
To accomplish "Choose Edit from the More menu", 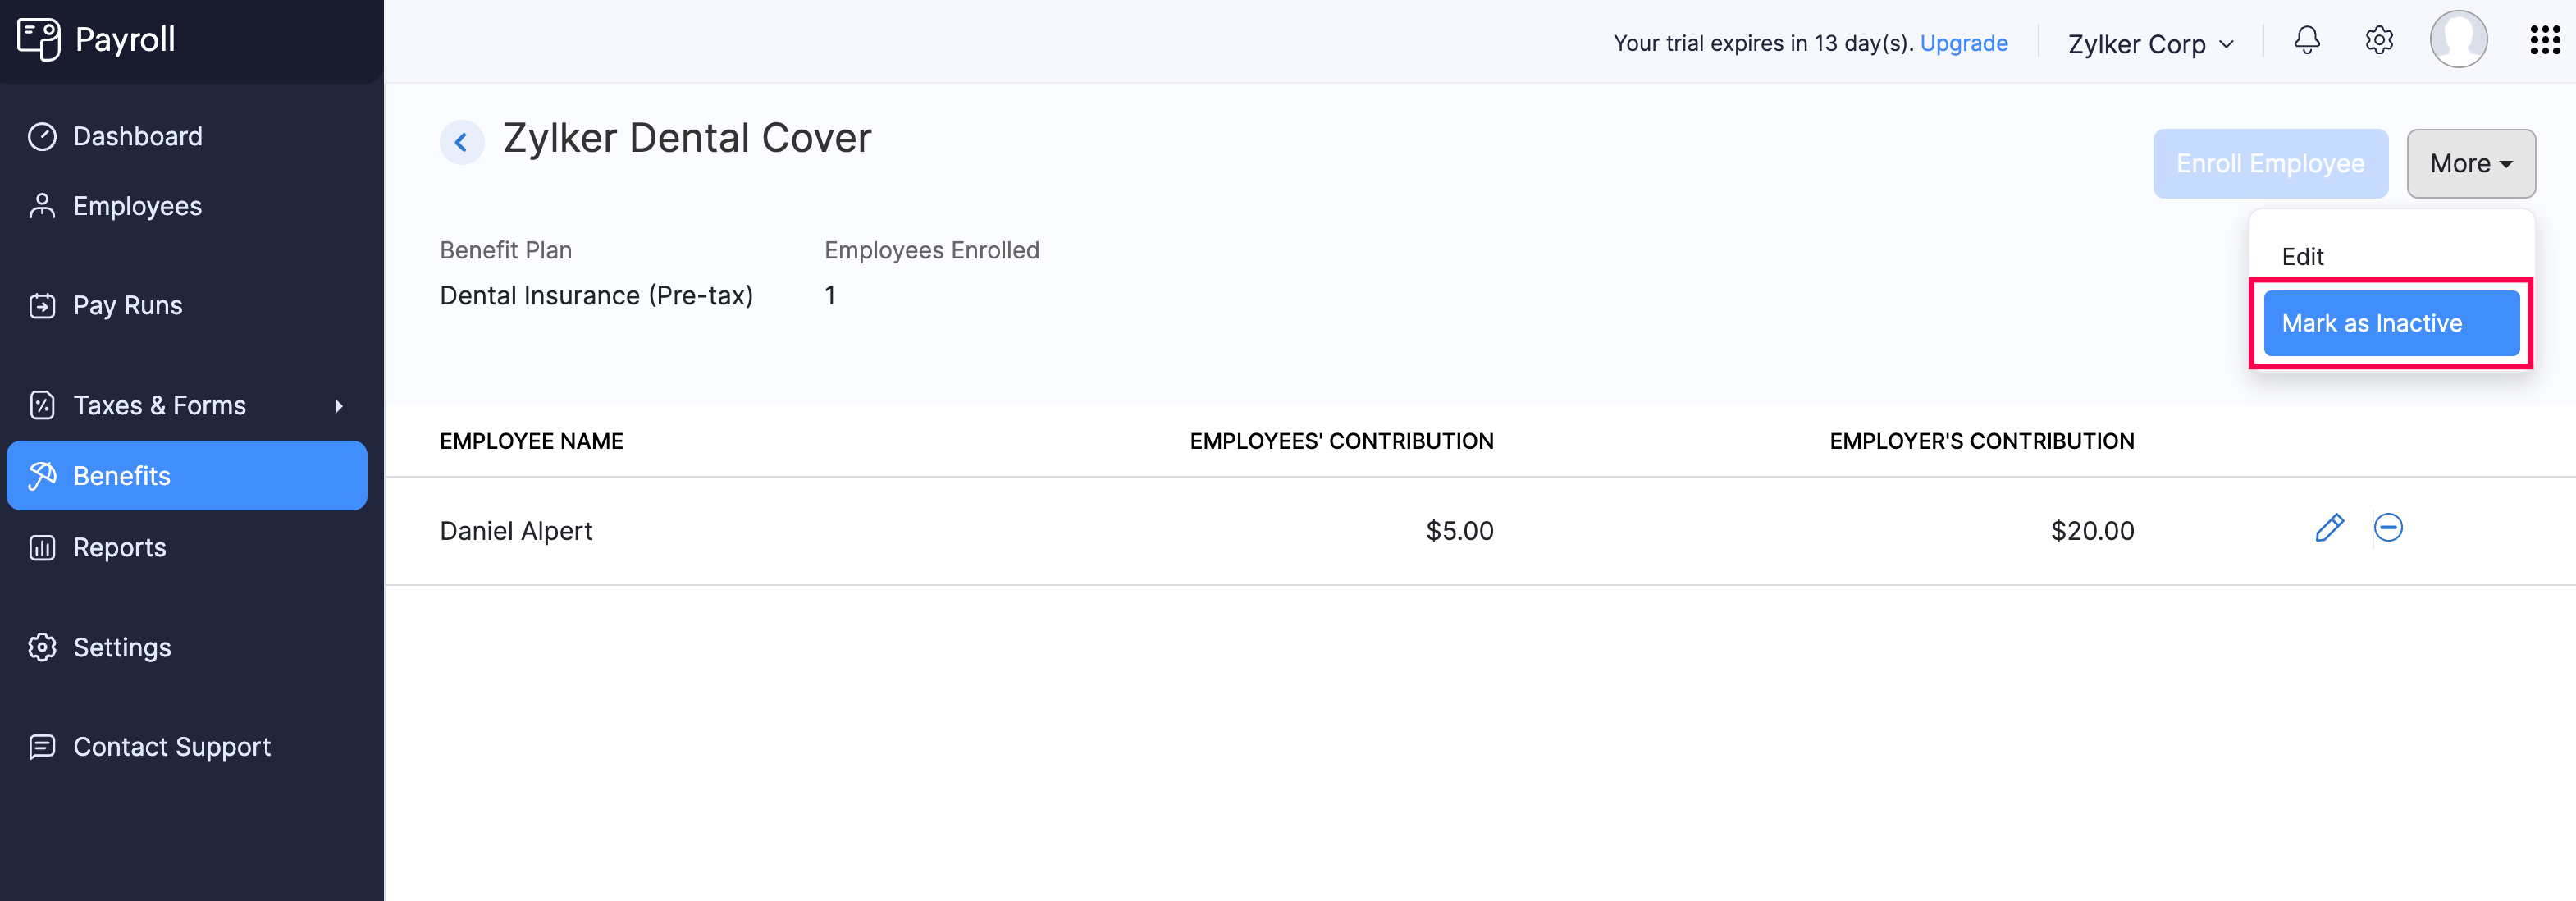I will (x=2302, y=257).
